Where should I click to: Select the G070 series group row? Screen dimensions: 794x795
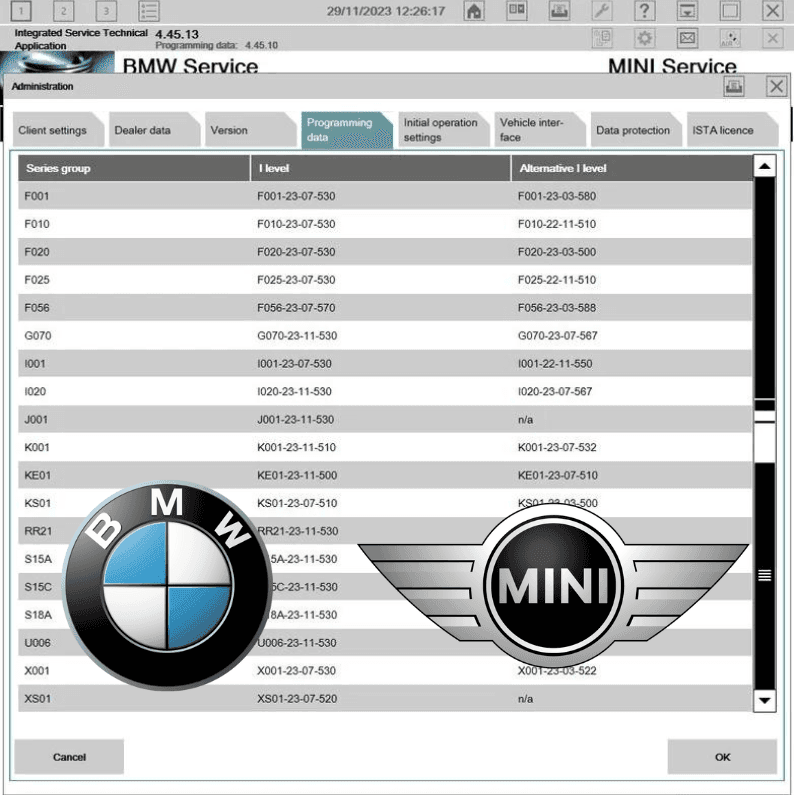385,336
